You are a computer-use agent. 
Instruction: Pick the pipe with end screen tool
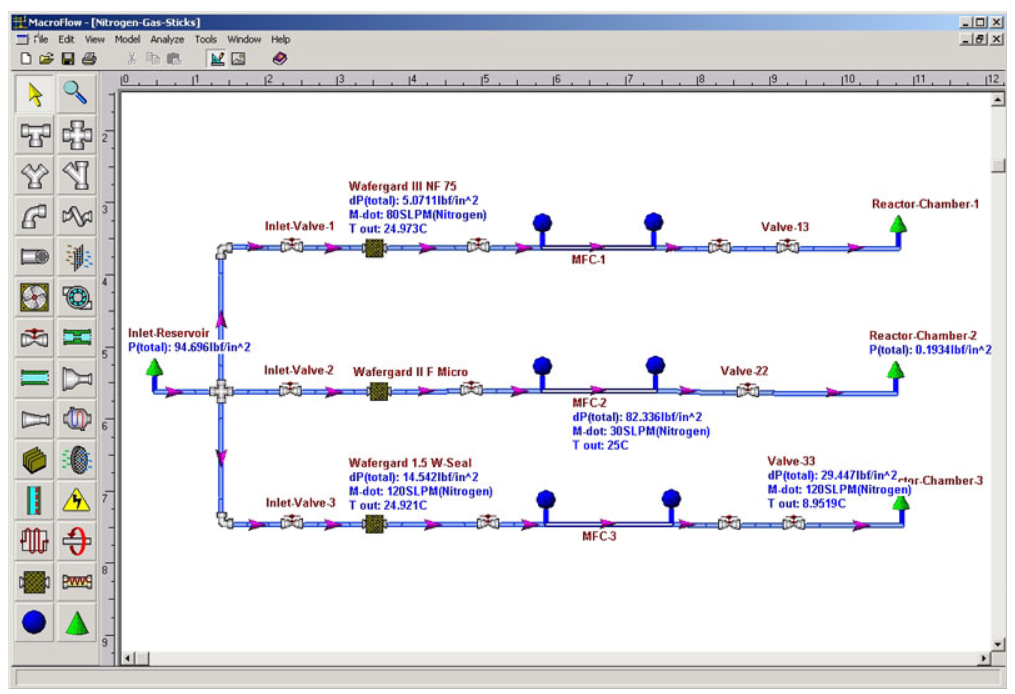tap(35, 257)
